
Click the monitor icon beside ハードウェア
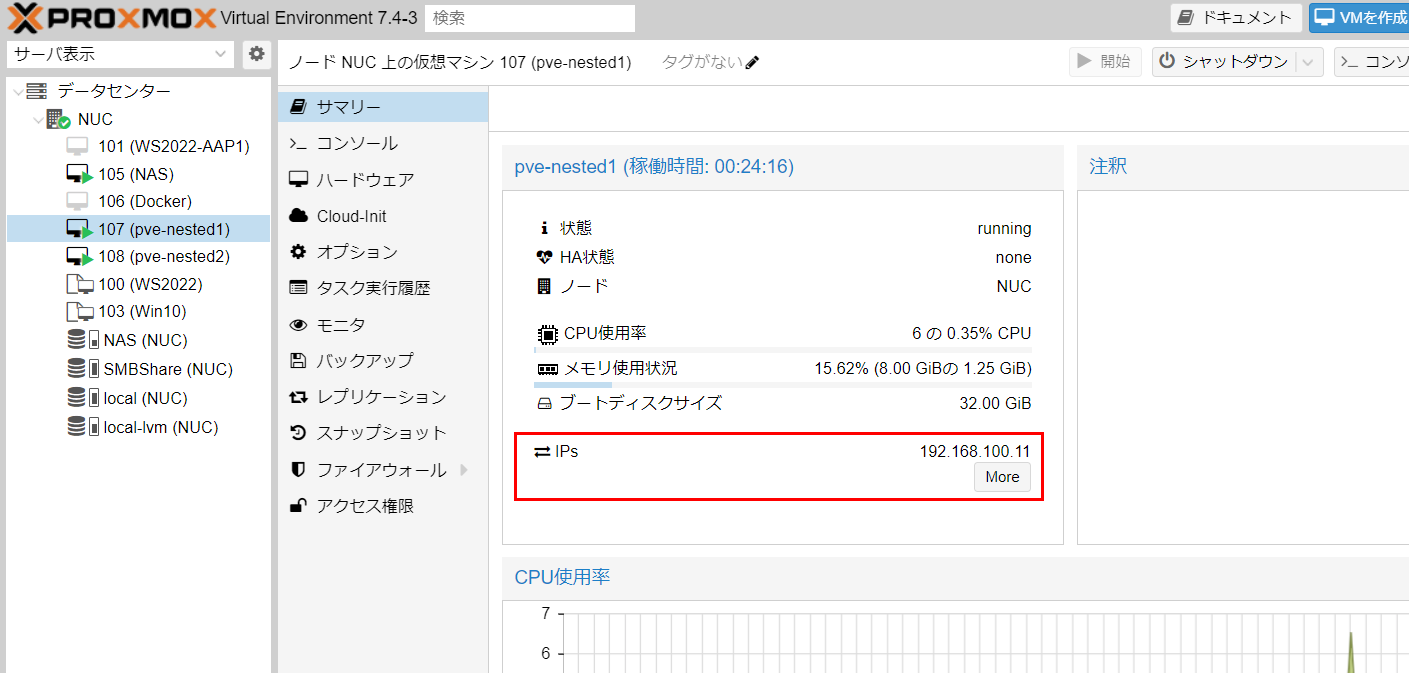298,180
